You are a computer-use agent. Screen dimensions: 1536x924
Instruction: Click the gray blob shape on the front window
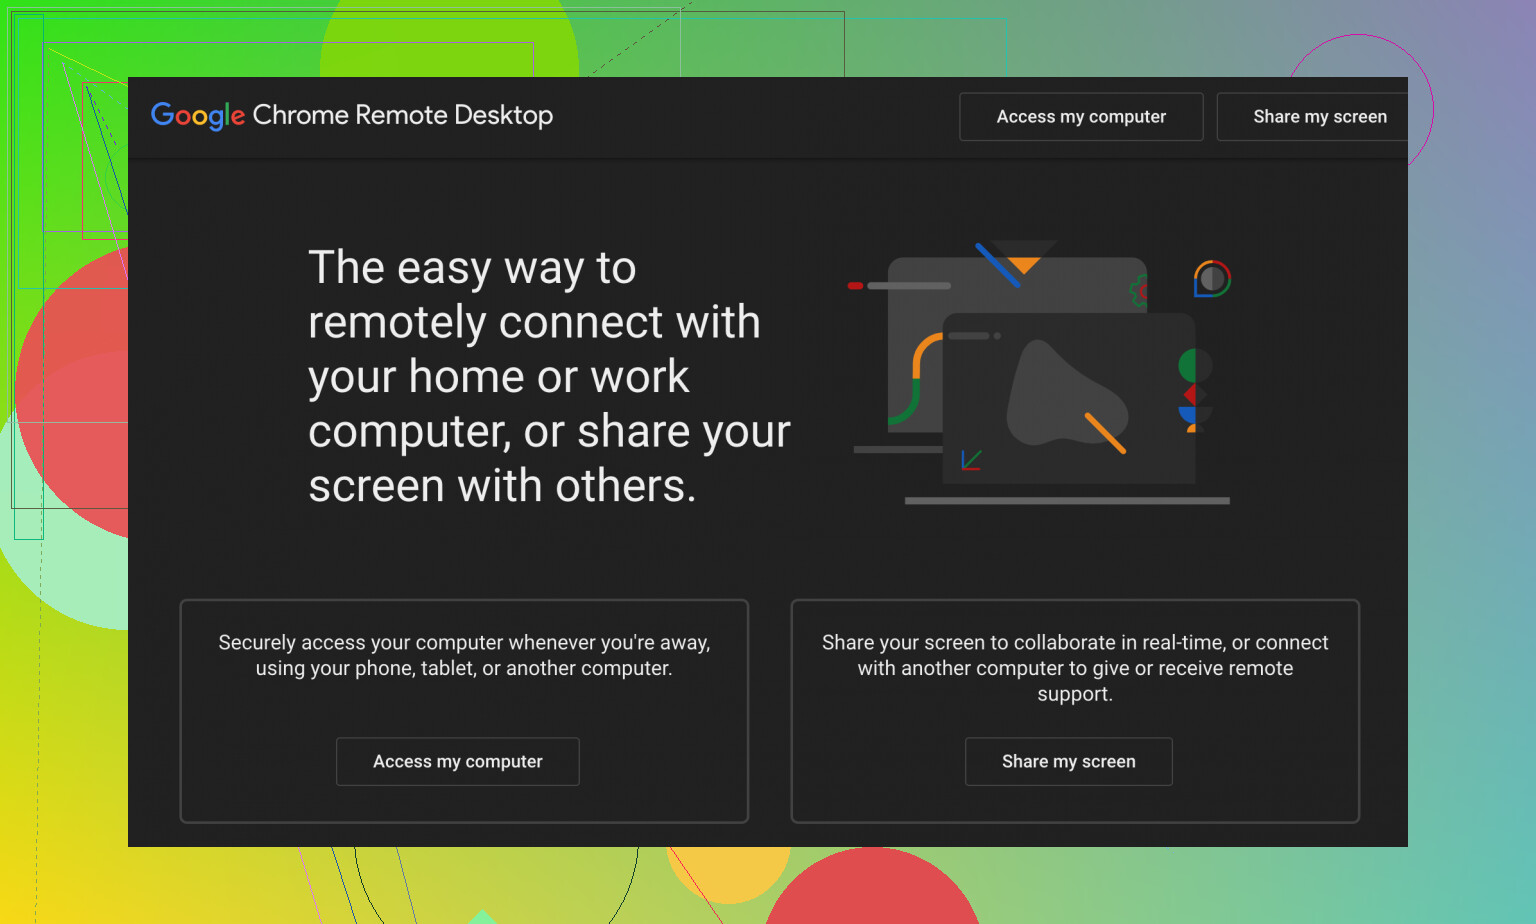(1056, 397)
